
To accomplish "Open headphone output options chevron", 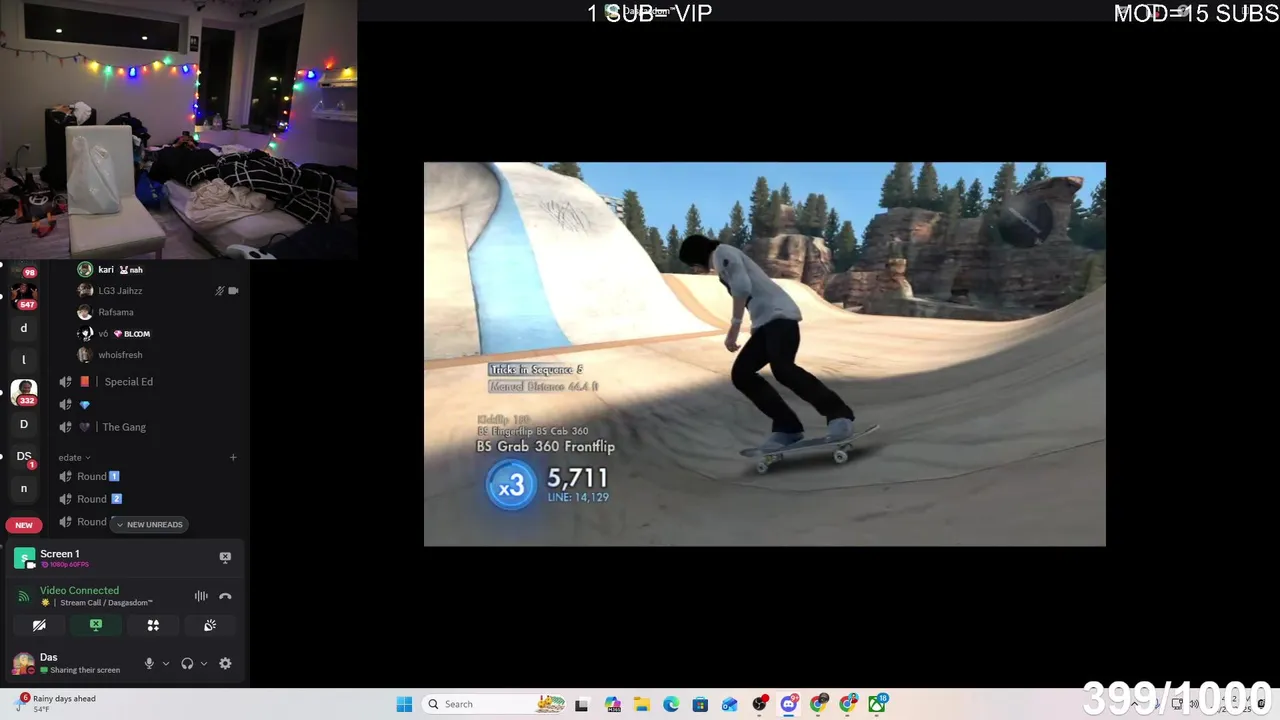I will tap(204, 663).
